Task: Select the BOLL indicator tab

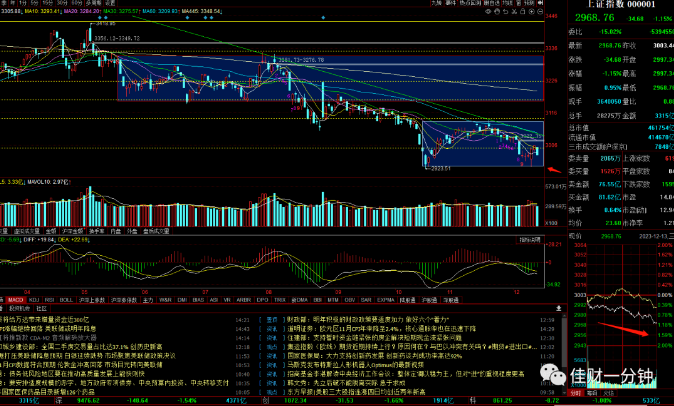Action: tap(66, 300)
